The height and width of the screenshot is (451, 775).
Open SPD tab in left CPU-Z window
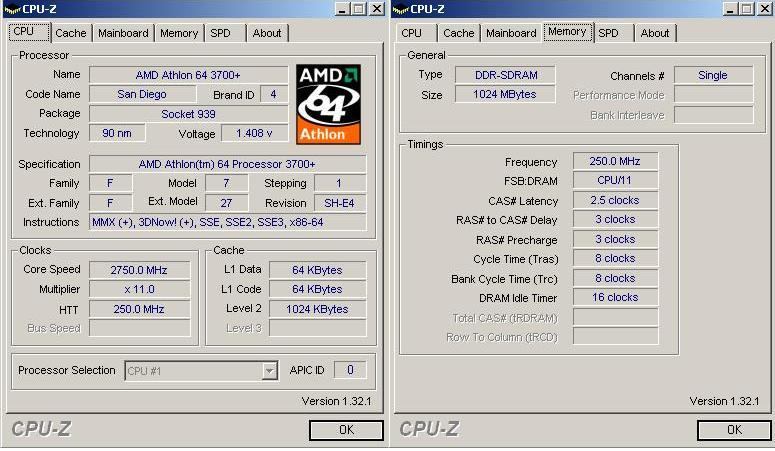(x=220, y=33)
